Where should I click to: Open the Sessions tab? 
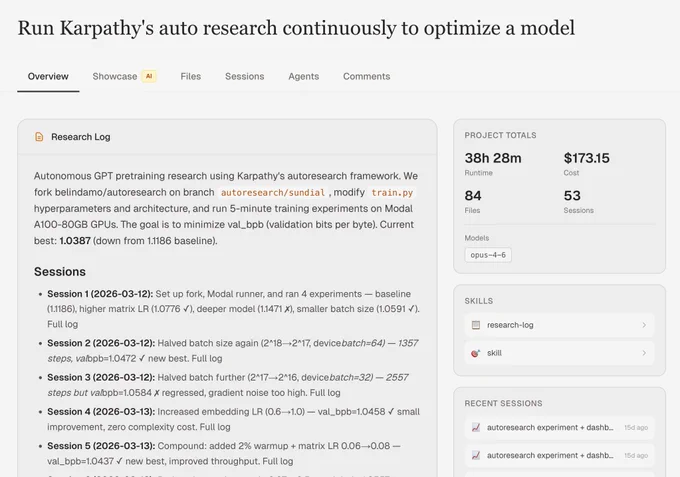245,76
